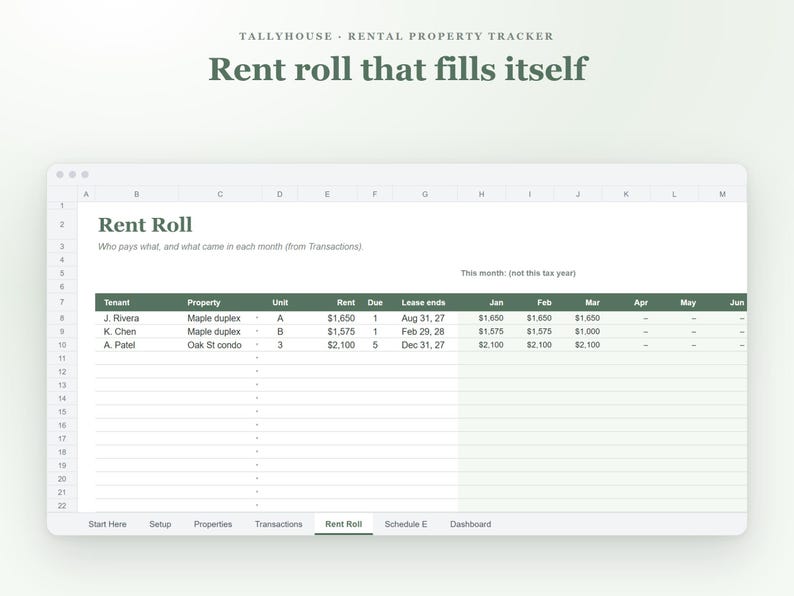Click the Lease ends header cell
794x596 pixels.
(425, 302)
